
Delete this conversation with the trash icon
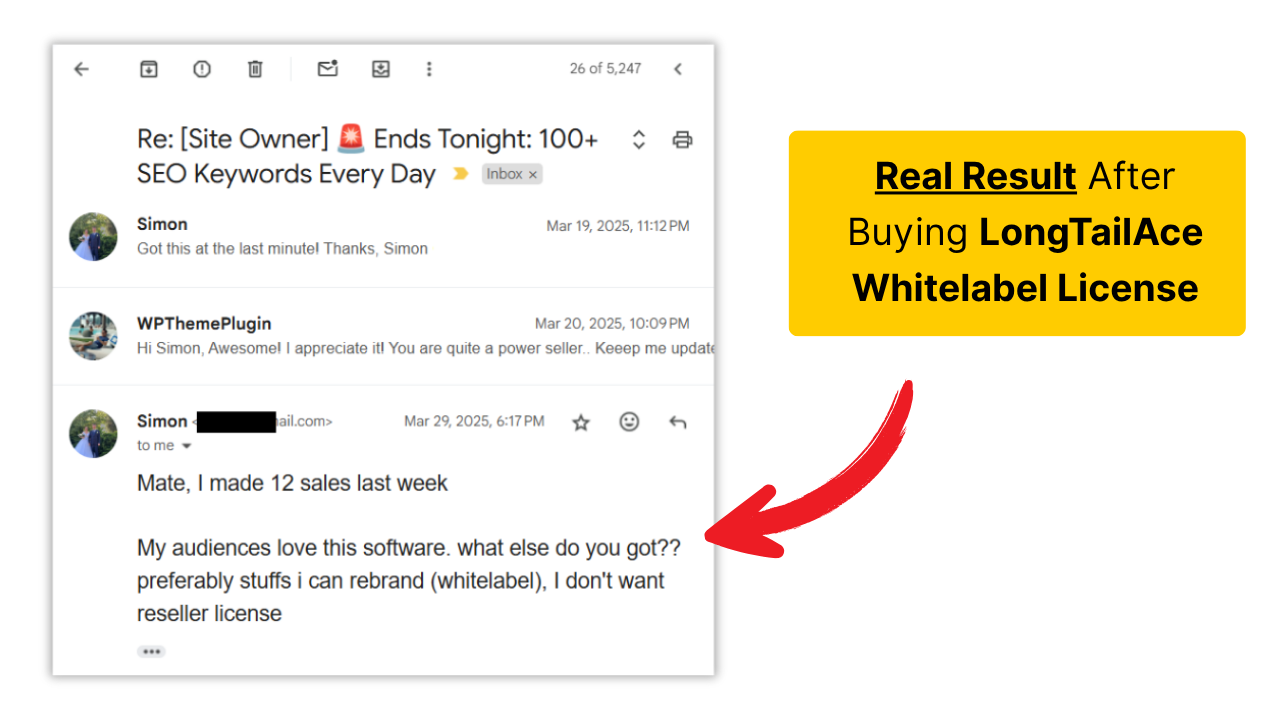click(x=255, y=69)
